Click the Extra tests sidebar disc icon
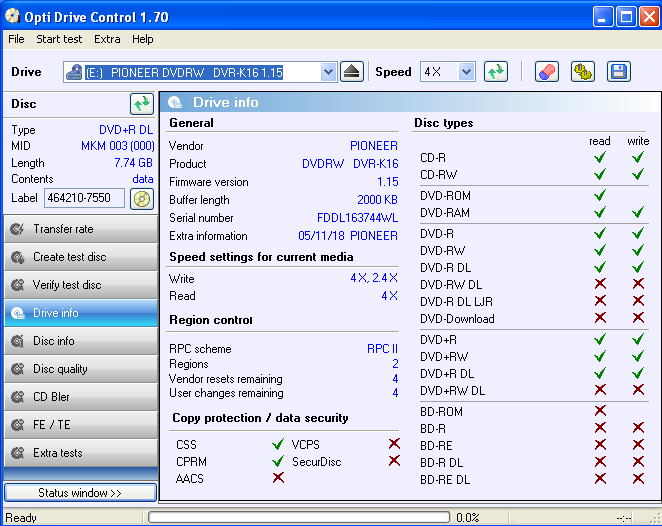Viewport: 662px width, 526px height. tap(17, 453)
